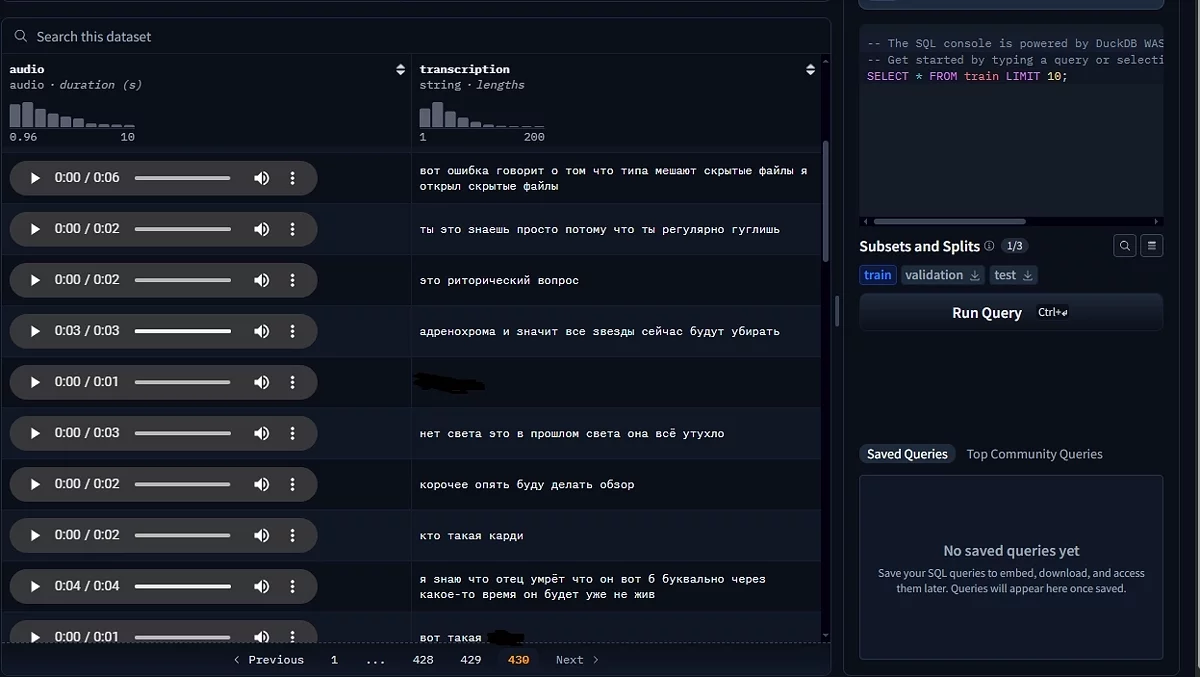Click the search icon in Subsets and Splits
Image resolution: width=1200 pixels, height=677 pixels.
1125,246
